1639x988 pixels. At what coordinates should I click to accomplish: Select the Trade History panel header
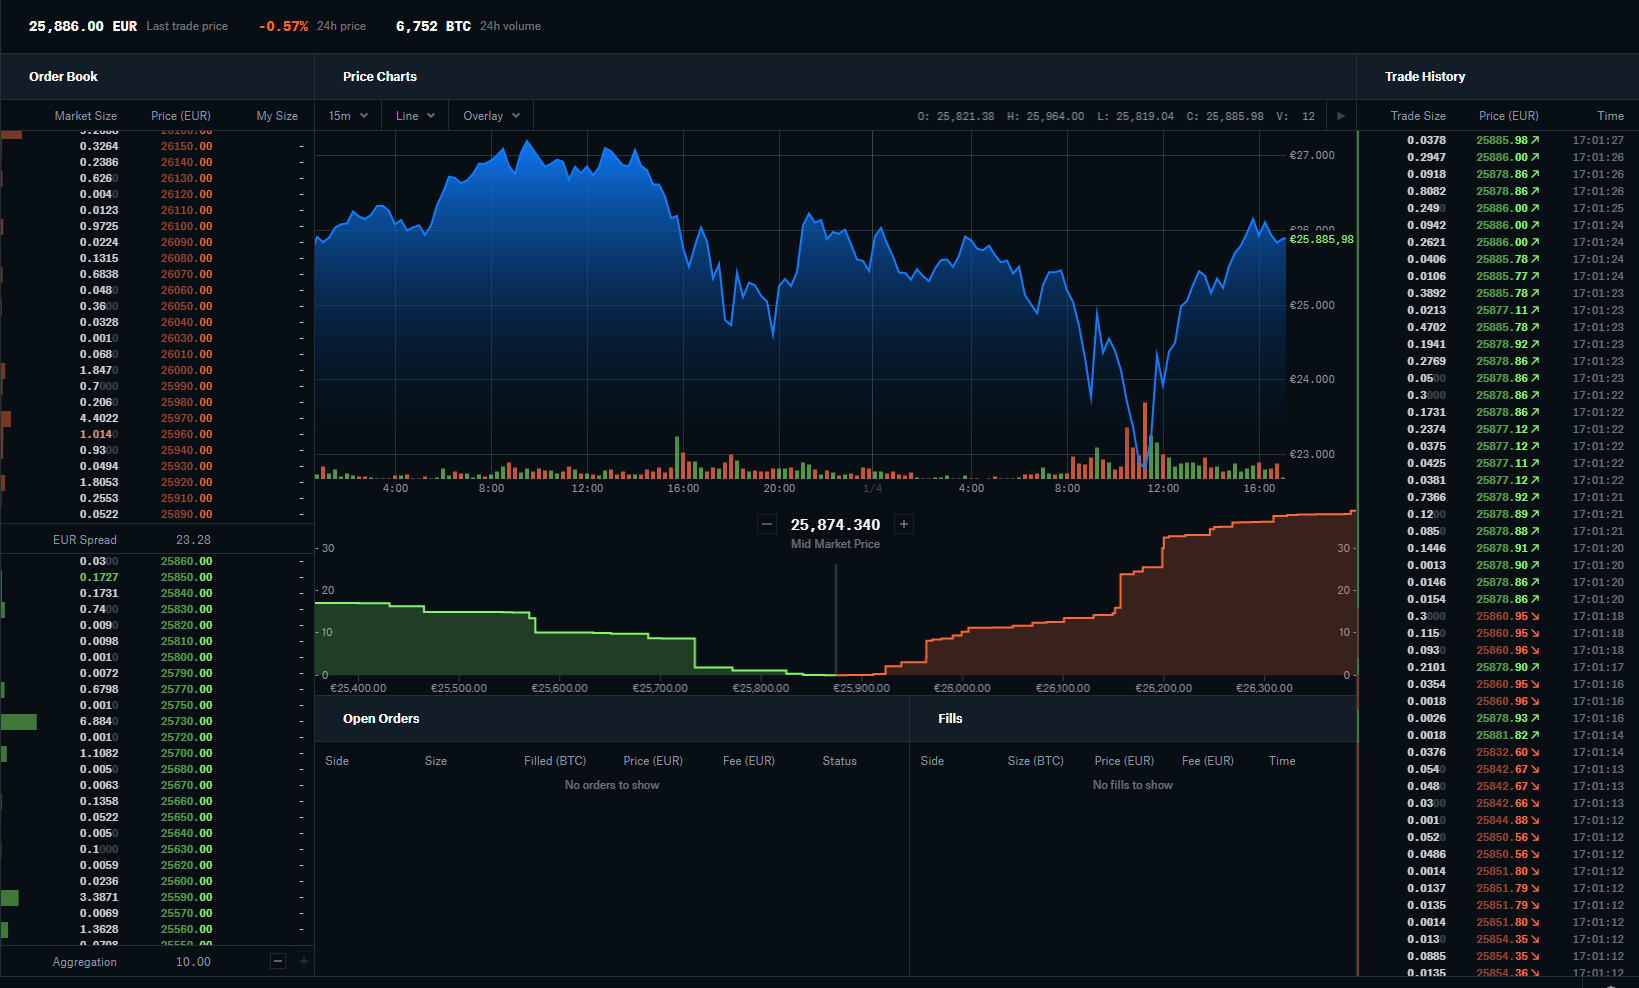click(x=1424, y=77)
